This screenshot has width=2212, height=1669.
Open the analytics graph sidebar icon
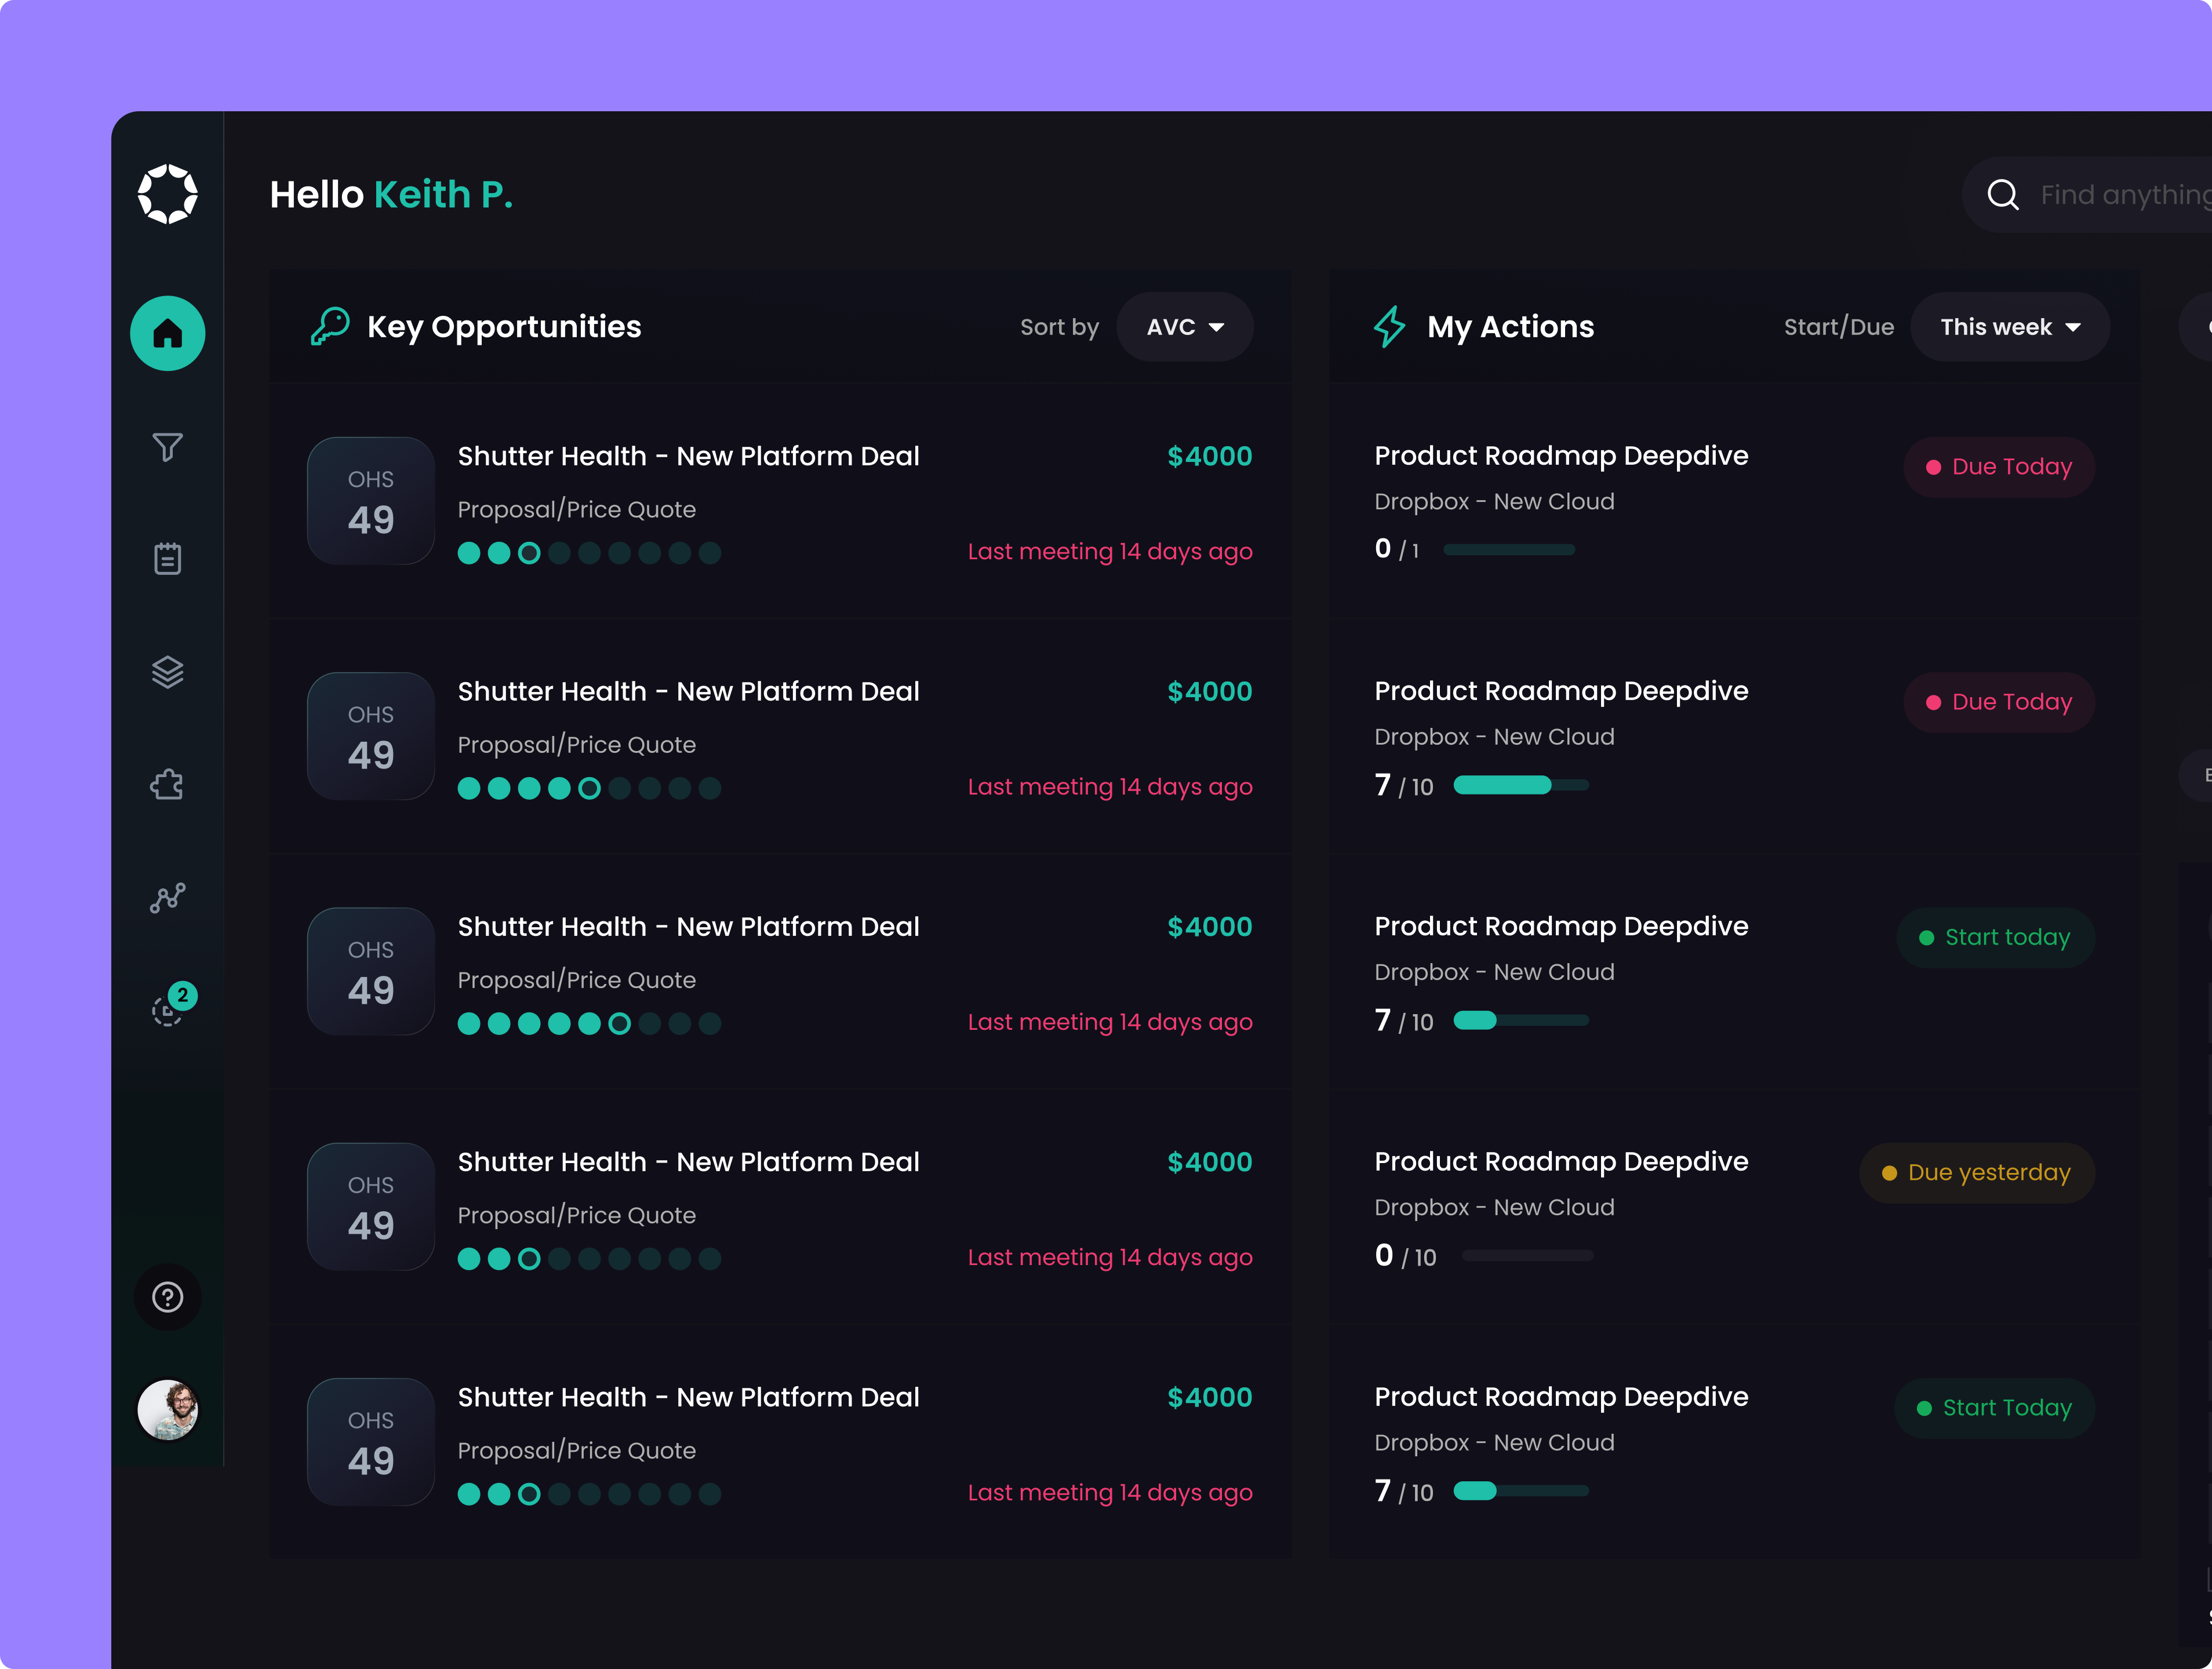click(167, 898)
